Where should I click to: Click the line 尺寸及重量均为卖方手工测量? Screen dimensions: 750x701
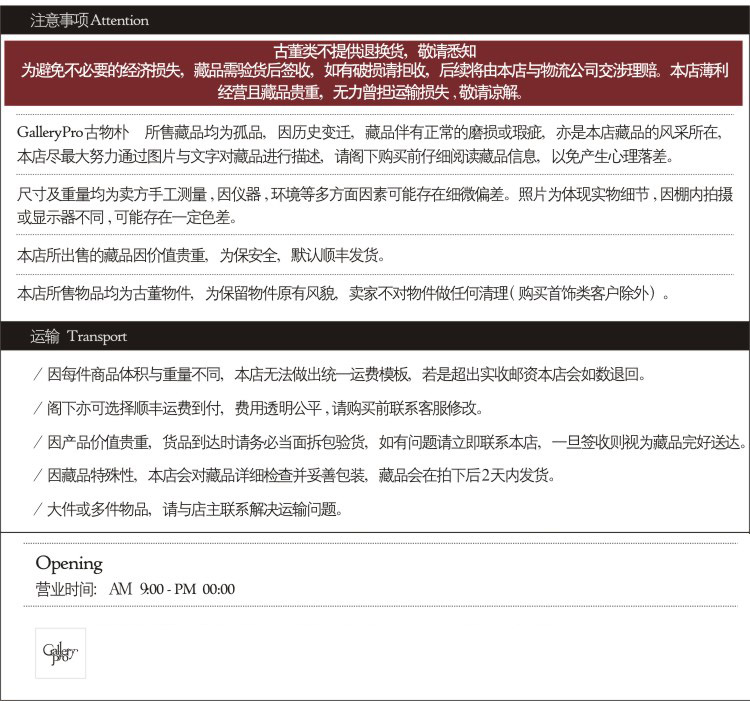pyautogui.click(x=375, y=194)
